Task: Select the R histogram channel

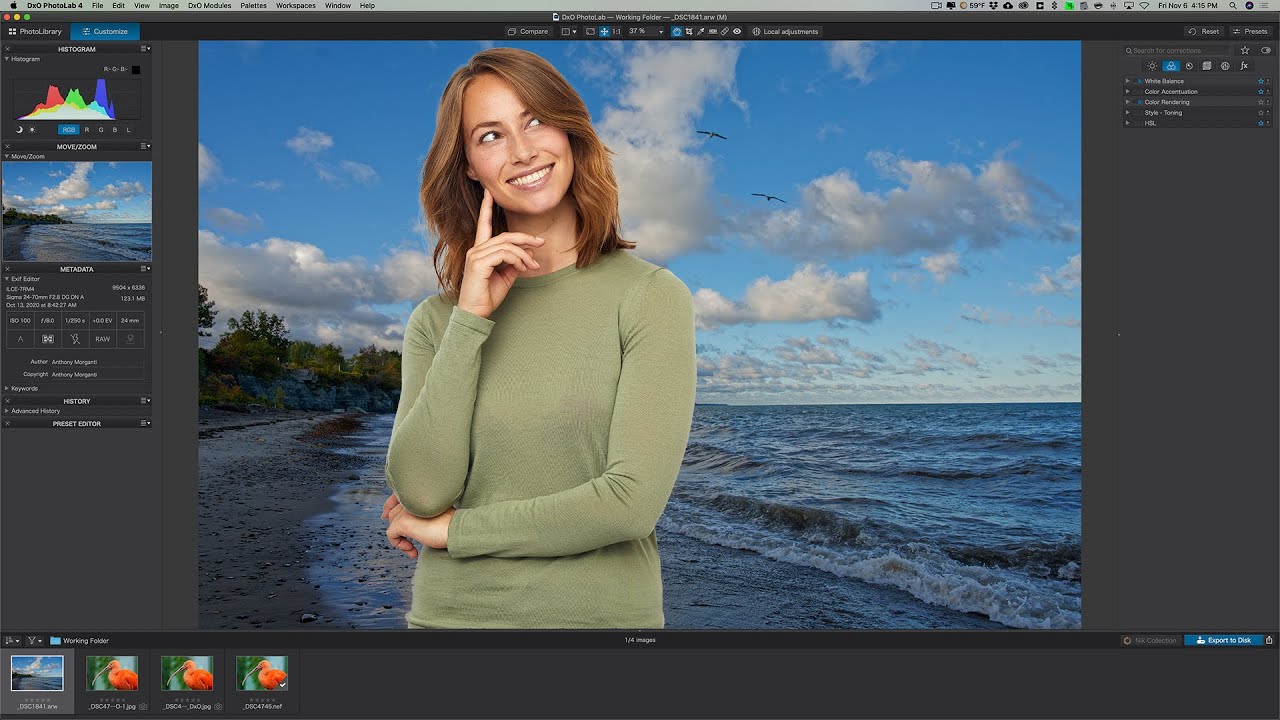Action: [87, 130]
